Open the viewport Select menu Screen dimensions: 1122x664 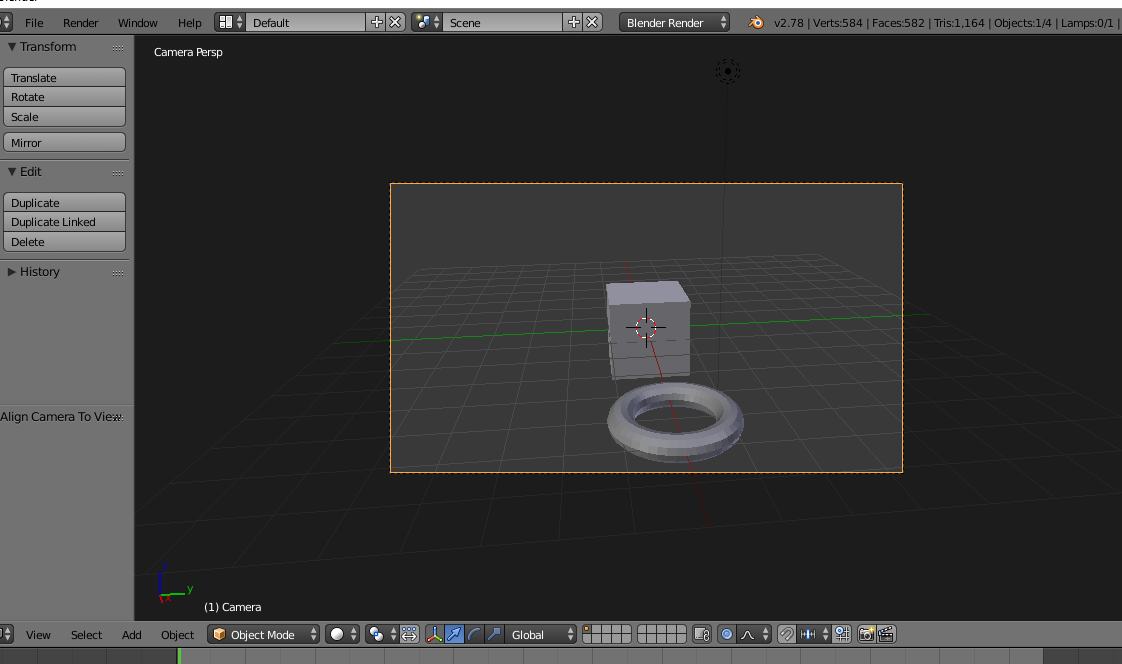pos(86,635)
